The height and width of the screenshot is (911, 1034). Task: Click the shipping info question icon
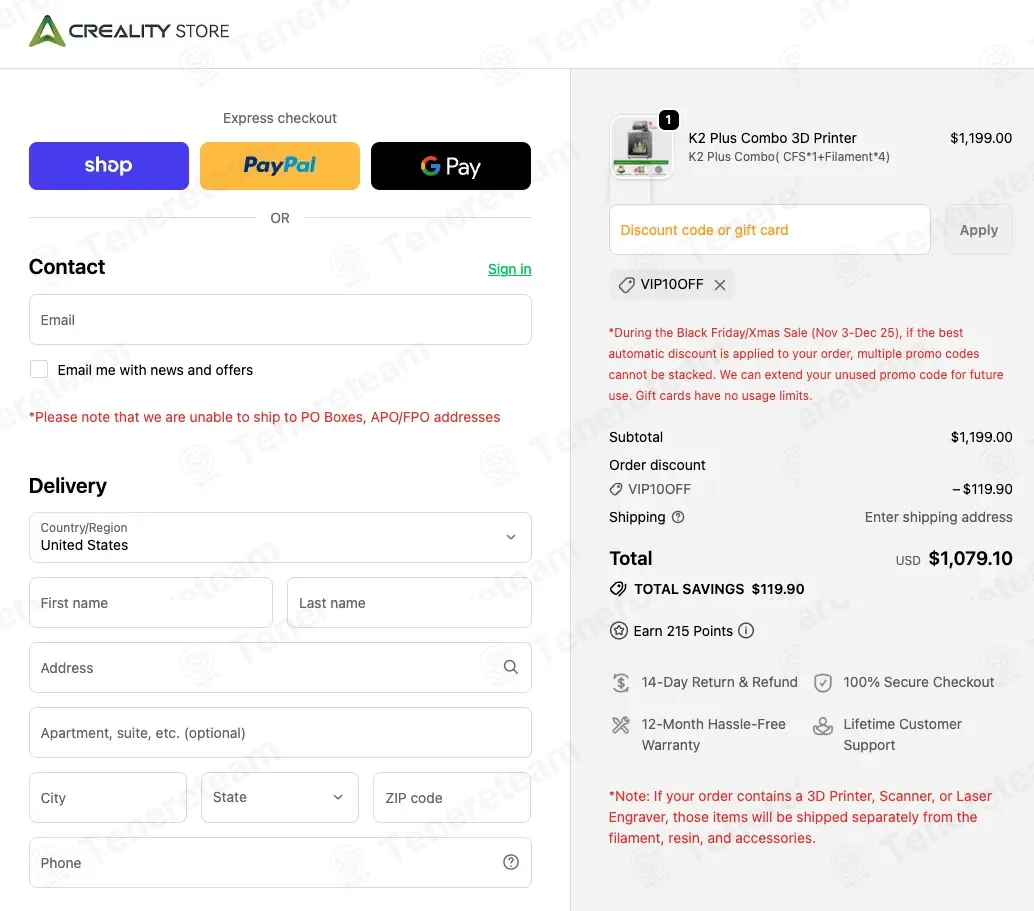pyautogui.click(x=678, y=517)
